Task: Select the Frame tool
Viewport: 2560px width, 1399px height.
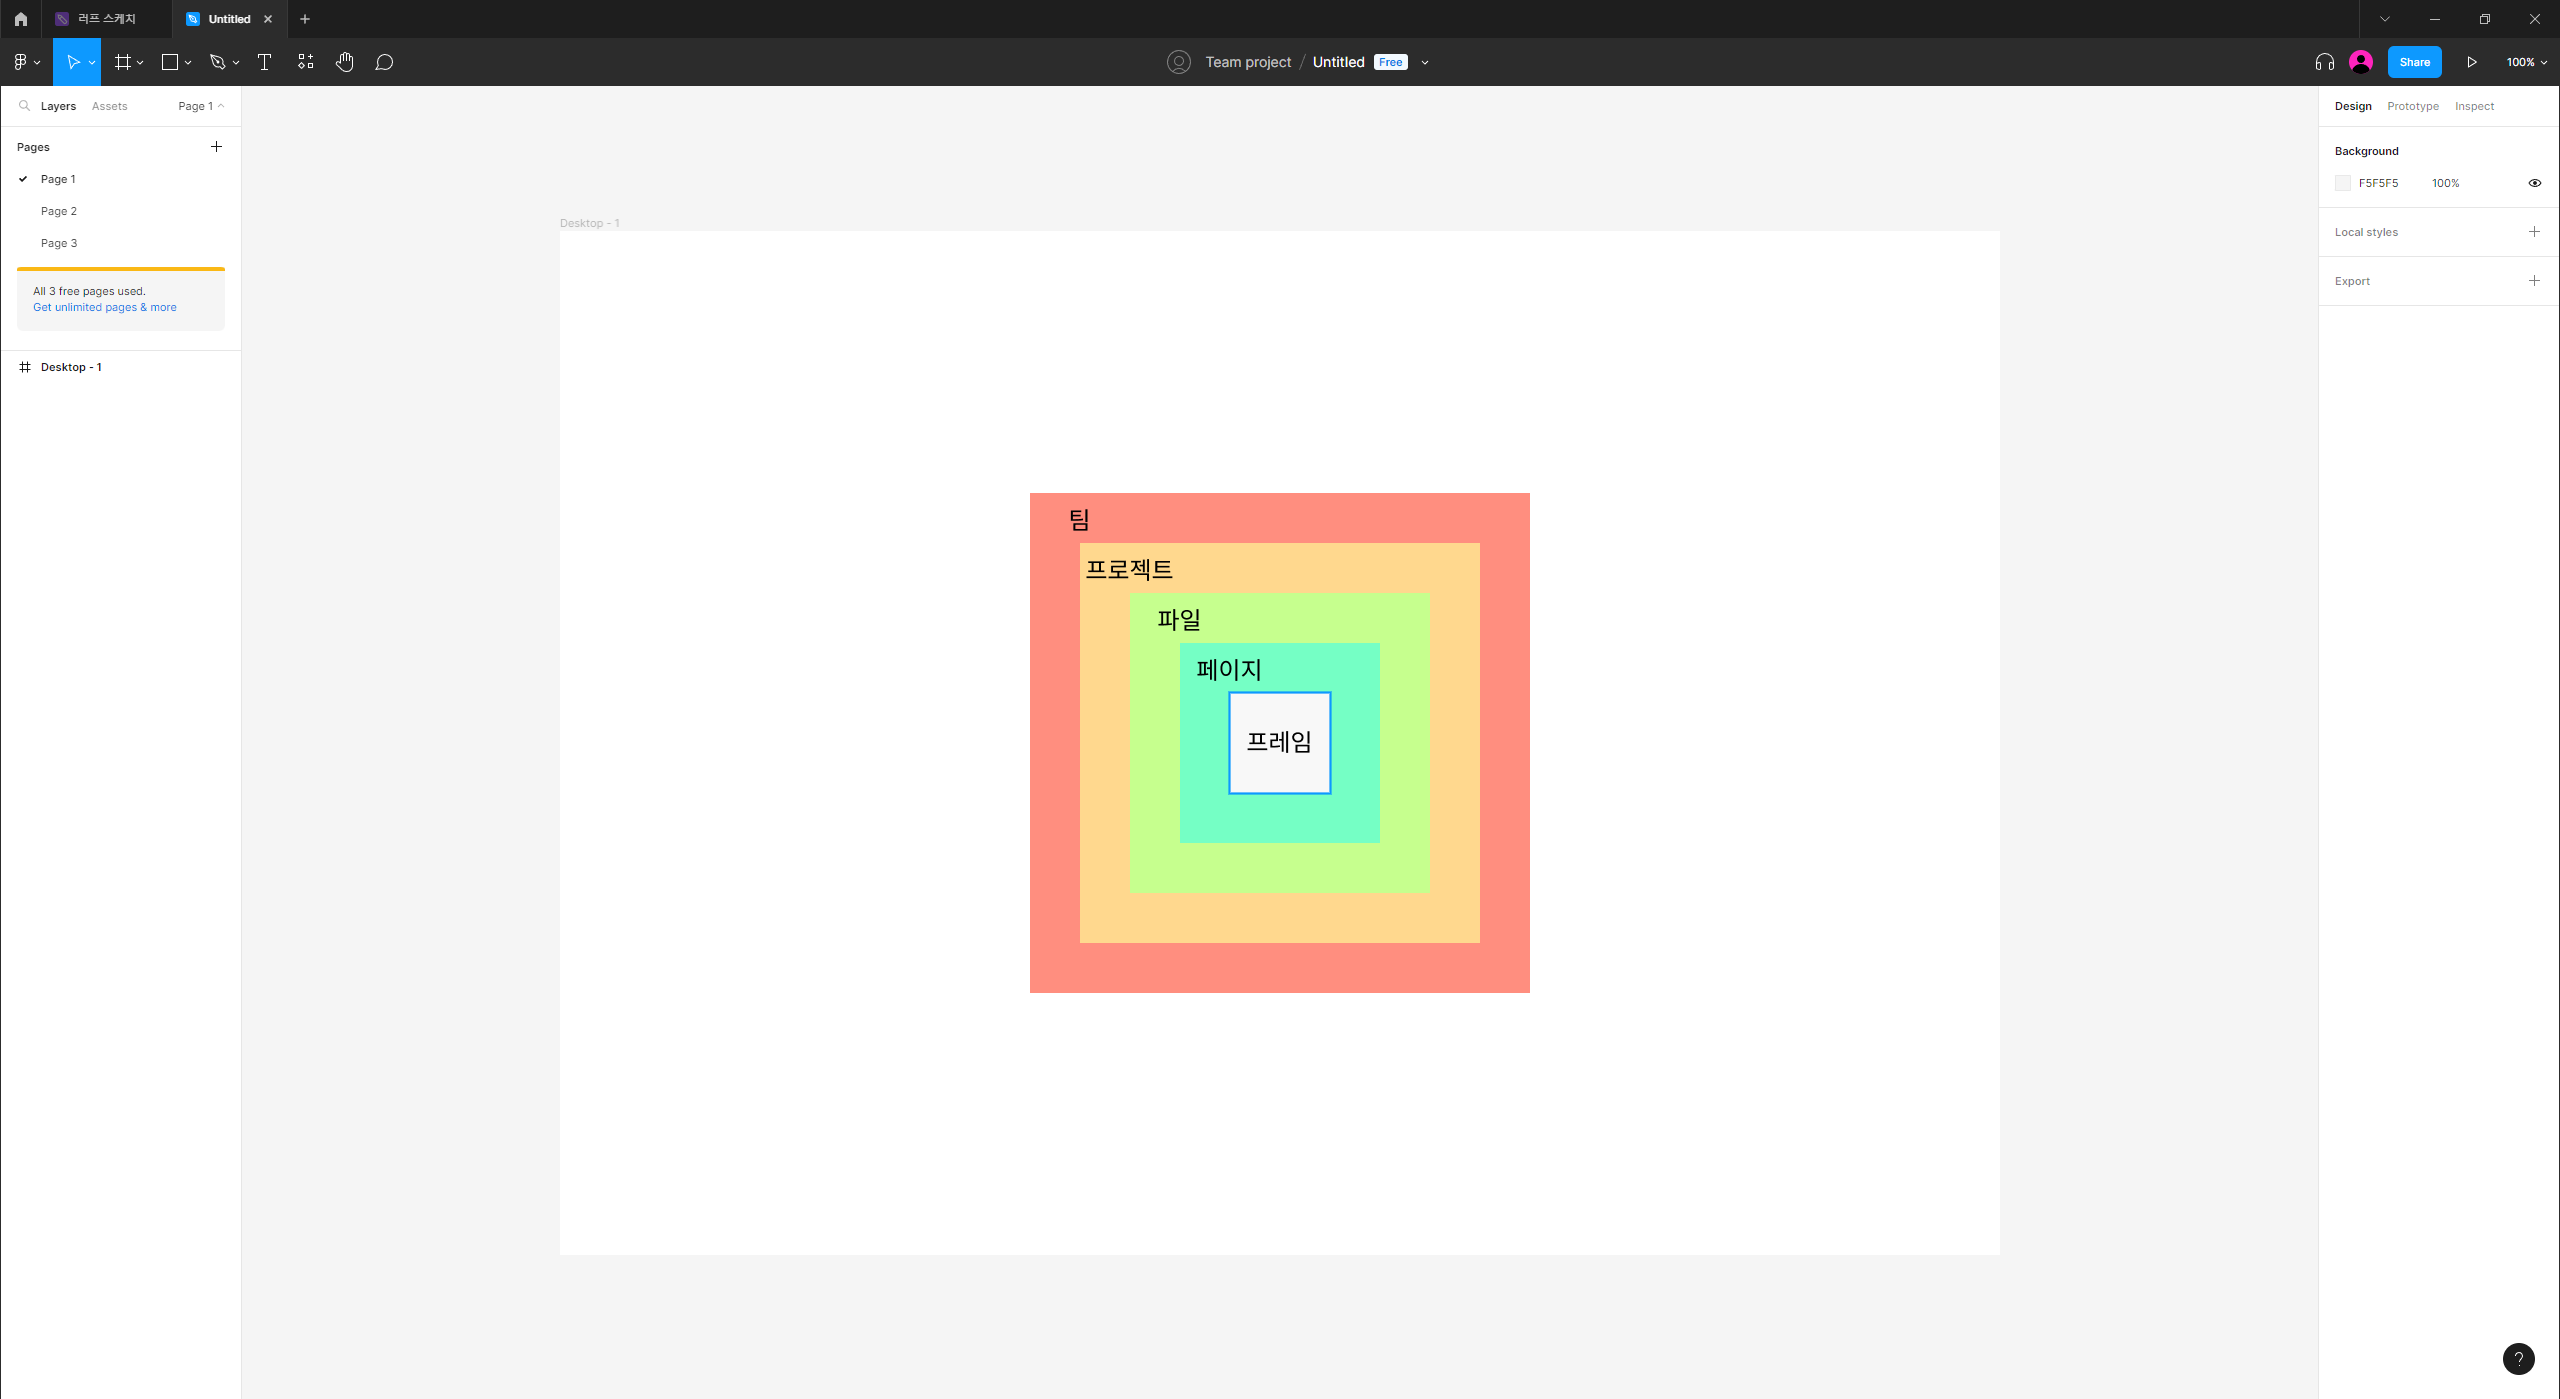Action: click(123, 62)
